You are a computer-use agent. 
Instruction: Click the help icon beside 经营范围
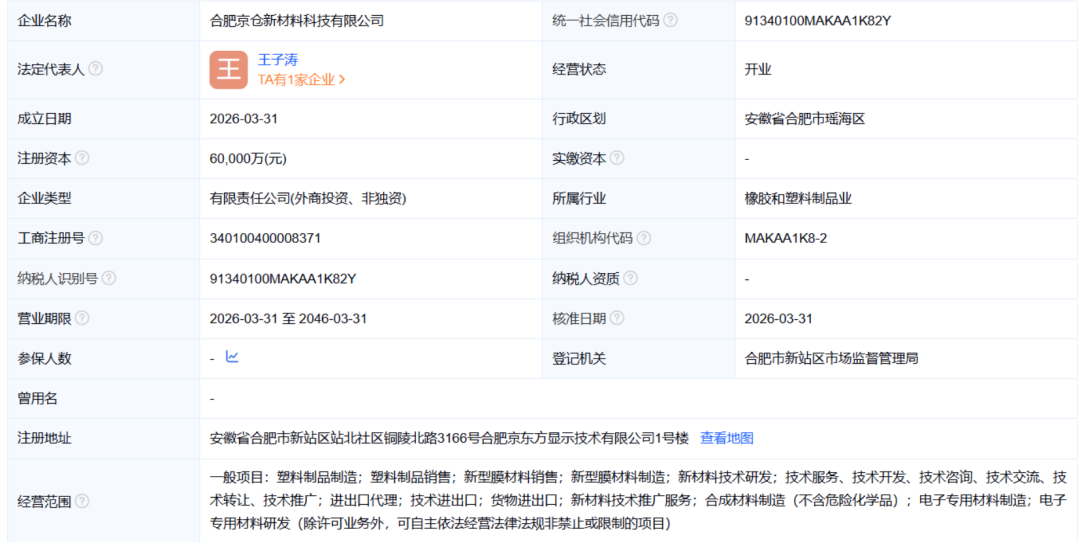coord(82,501)
